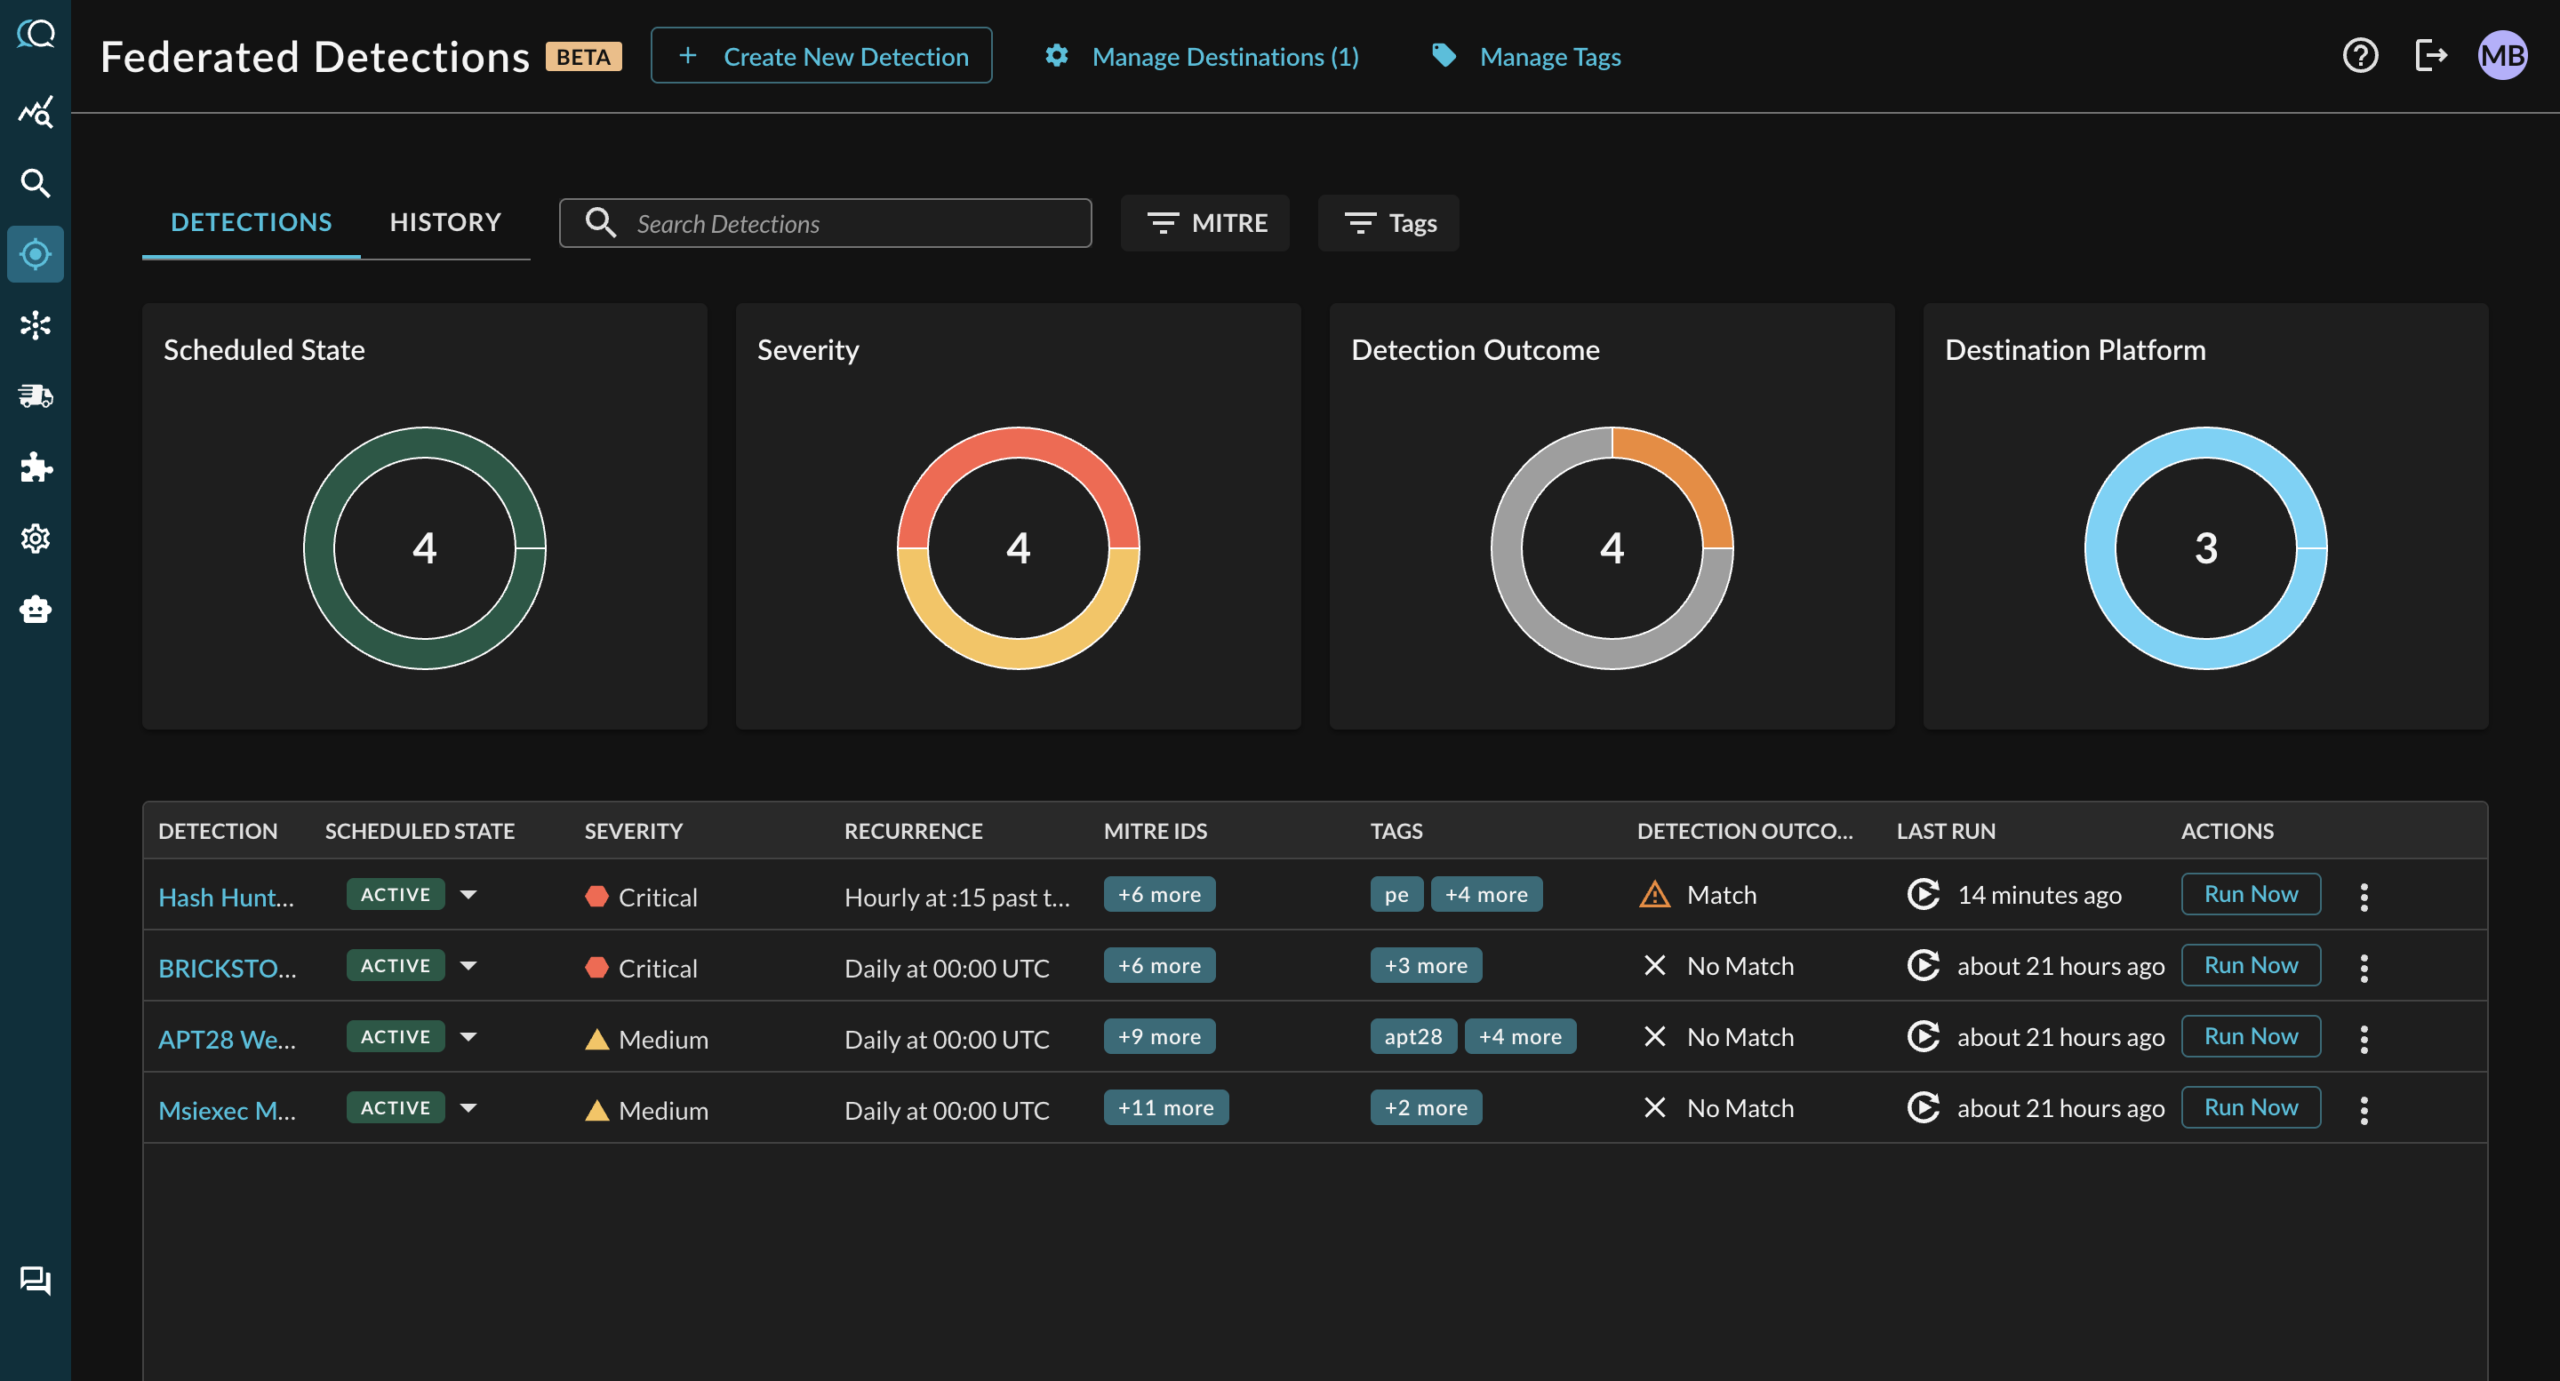Select the DETECTIONS tab
Image resolution: width=2560 pixels, height=1381 pixels.
(251, 222)
